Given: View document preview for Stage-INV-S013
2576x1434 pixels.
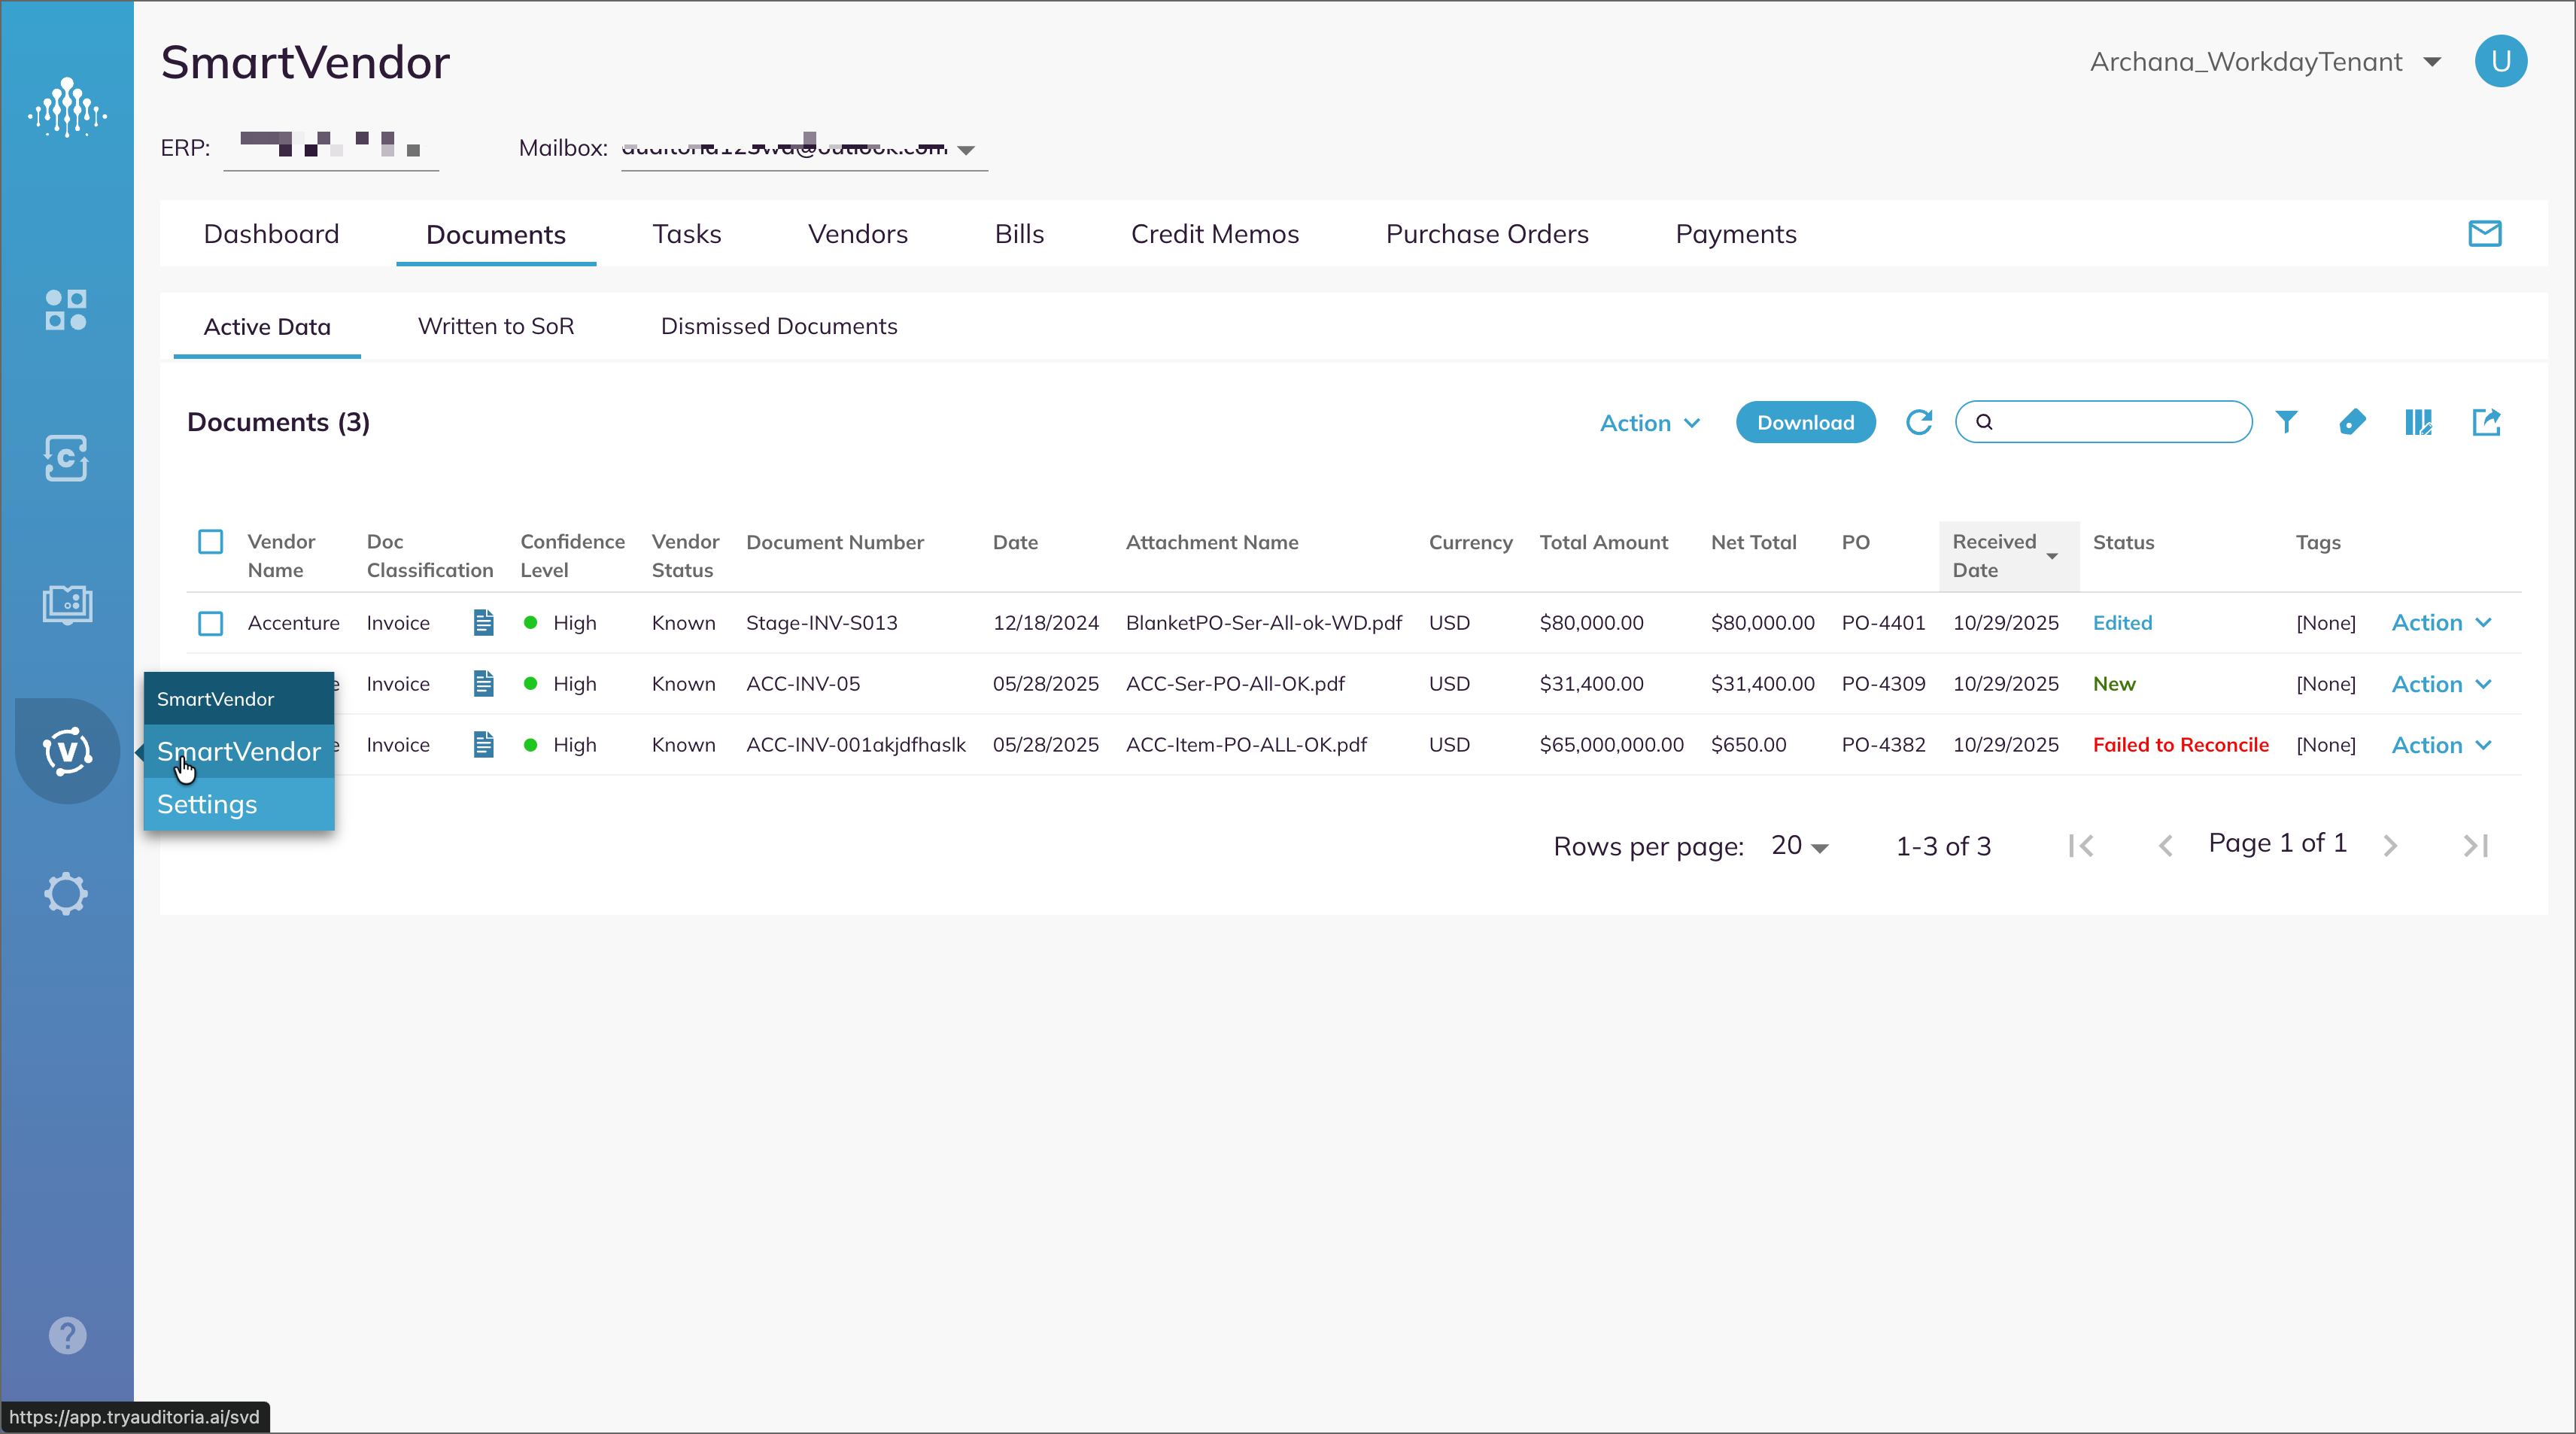Looking at the screenshot, I should (x=483, y=622).
